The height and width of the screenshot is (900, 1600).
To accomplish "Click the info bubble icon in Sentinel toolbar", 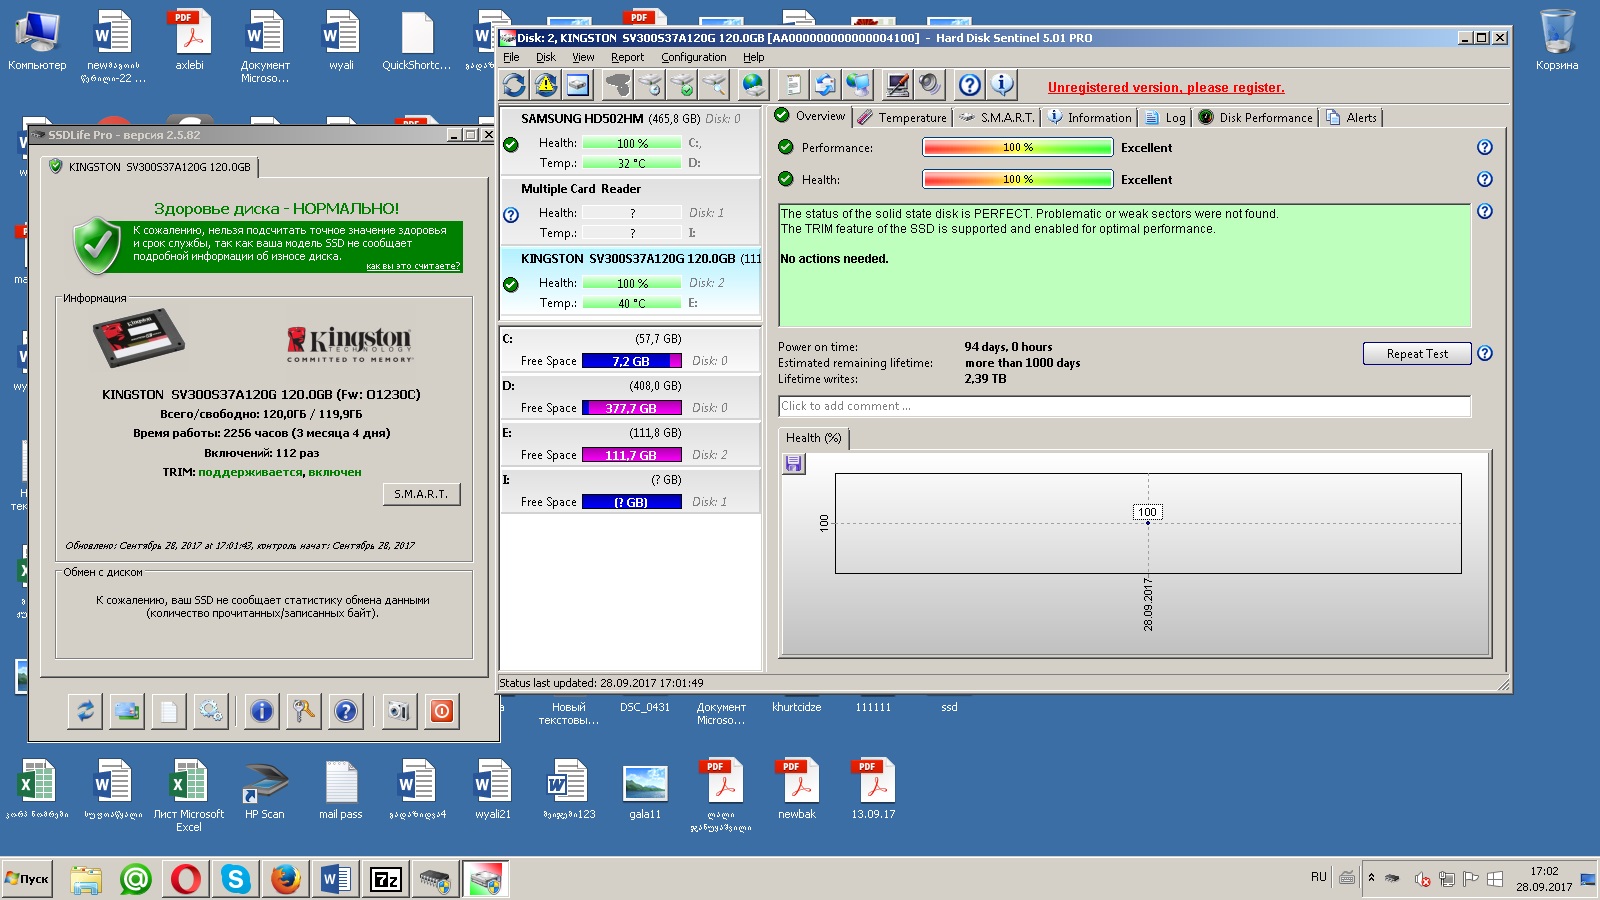I will pyautogui.click(x=1002, y=85).
